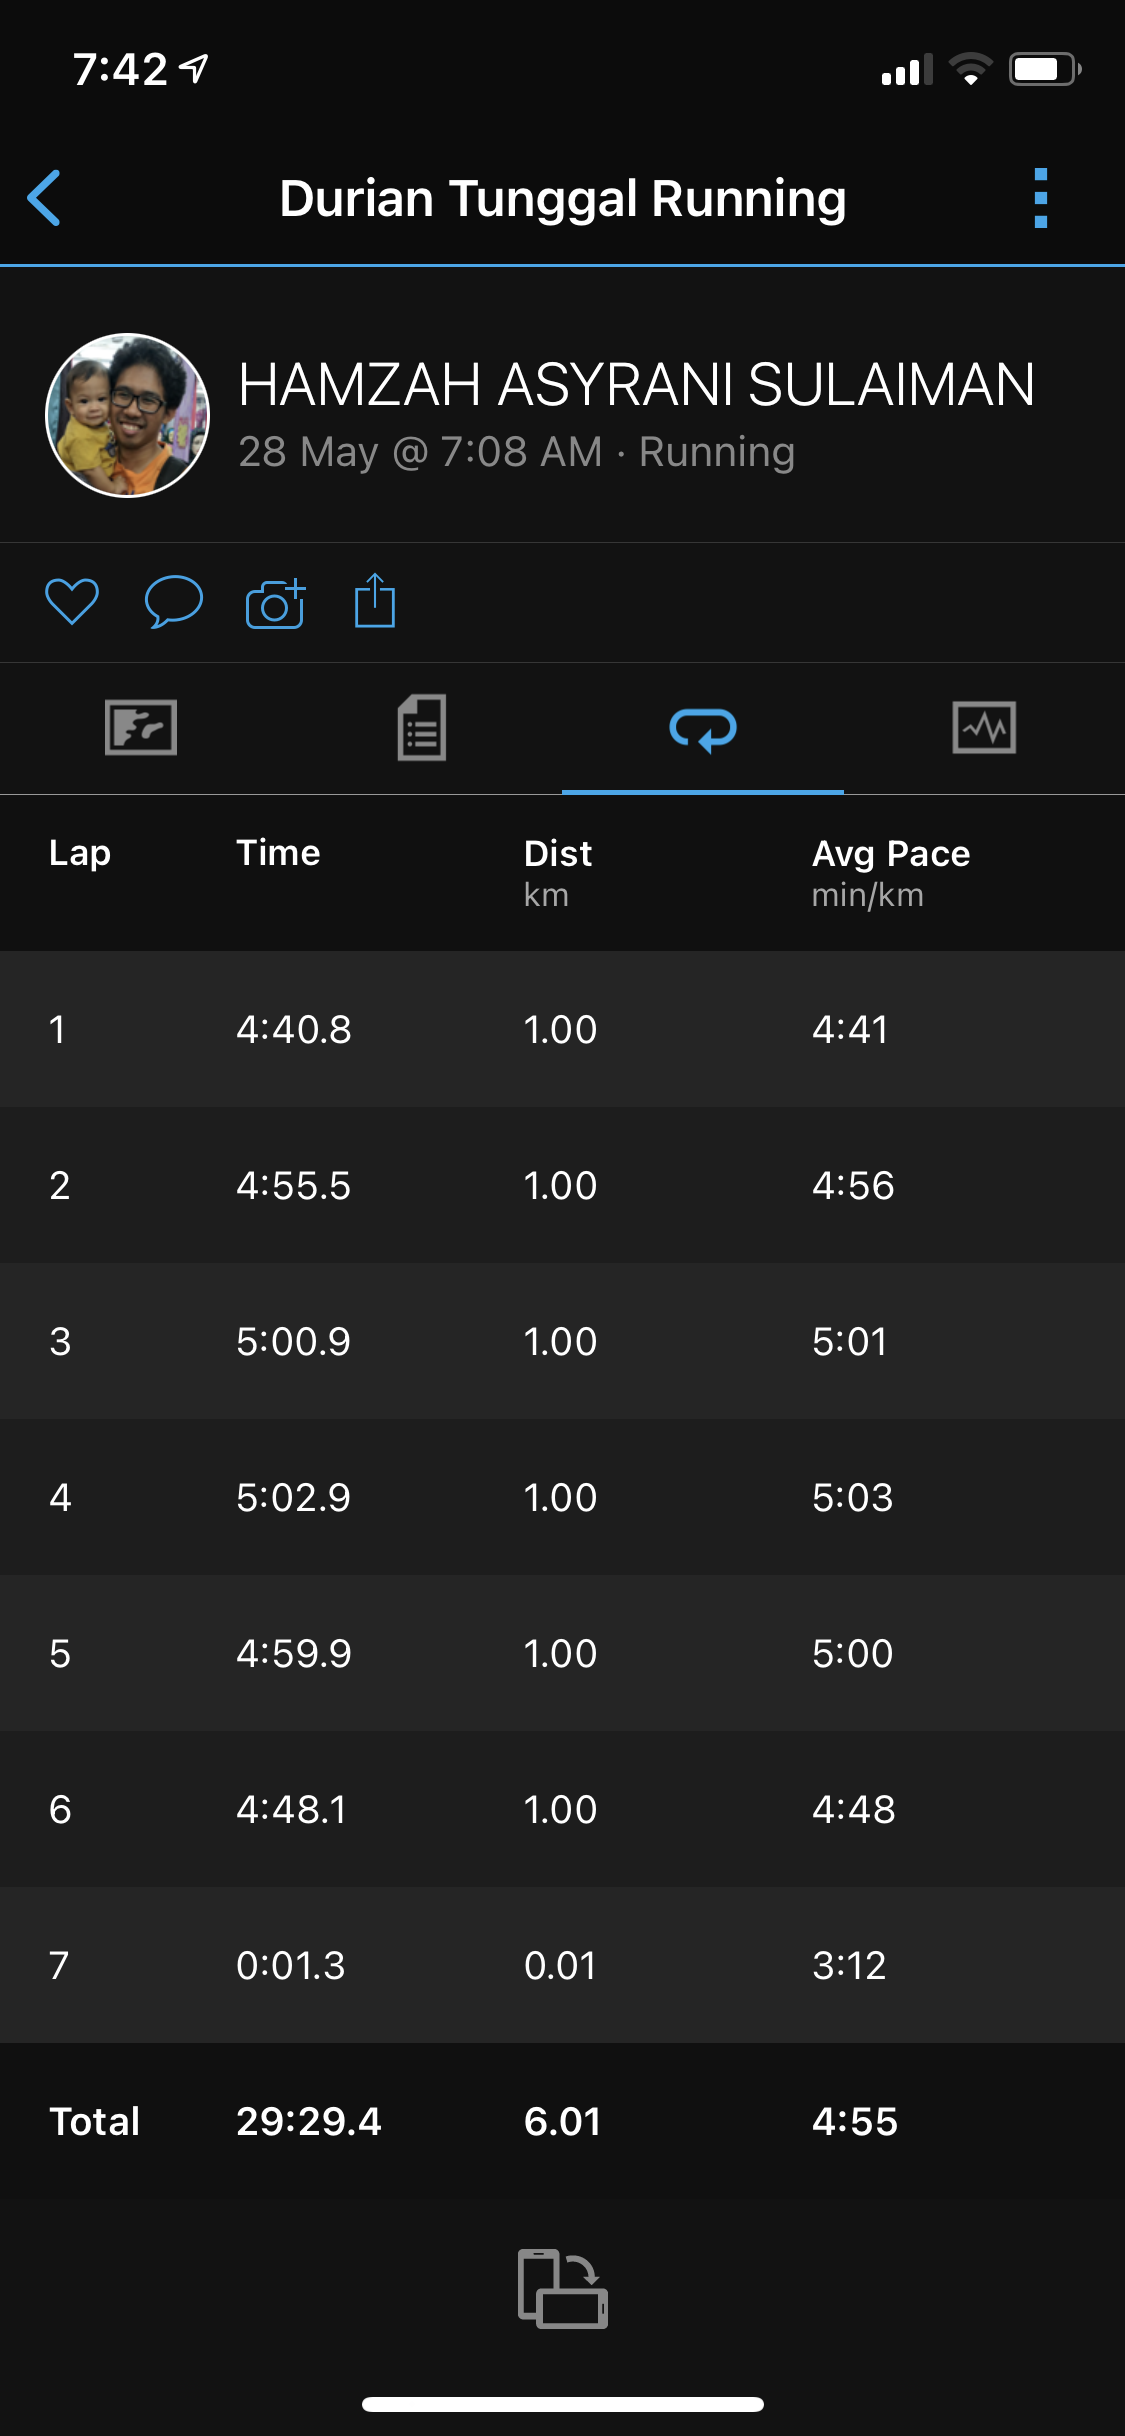Open comments via speech bubble icon
The height and width of the screenshot is (2436, 1125).
[174, 602]
